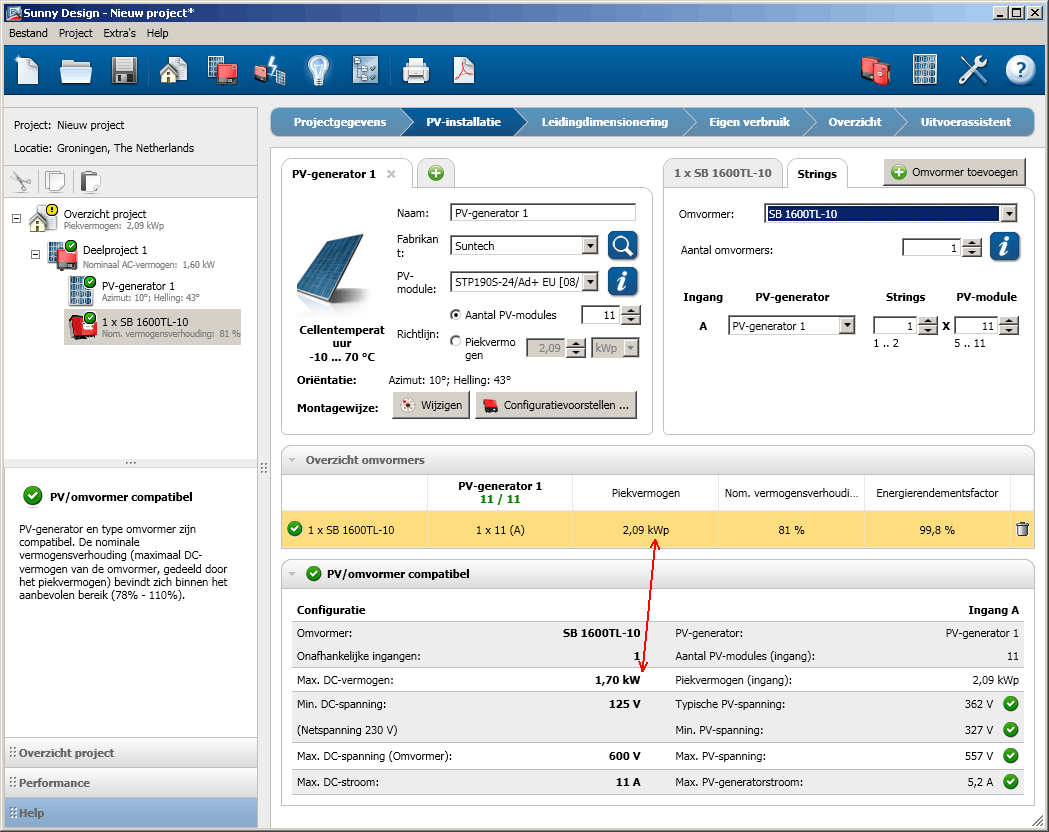Viewport: 1049px width, 832px height.
Task: Increase the Aantal PV-modules stepper value
Action: (x=631, y=310)
